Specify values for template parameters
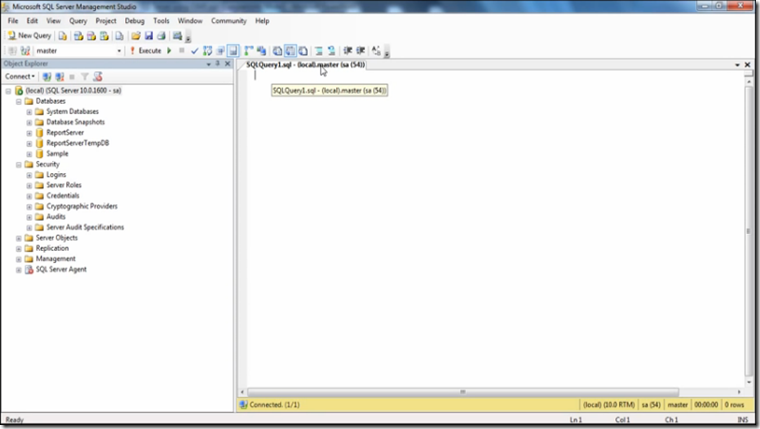760x429 pixels. (376, 50)
